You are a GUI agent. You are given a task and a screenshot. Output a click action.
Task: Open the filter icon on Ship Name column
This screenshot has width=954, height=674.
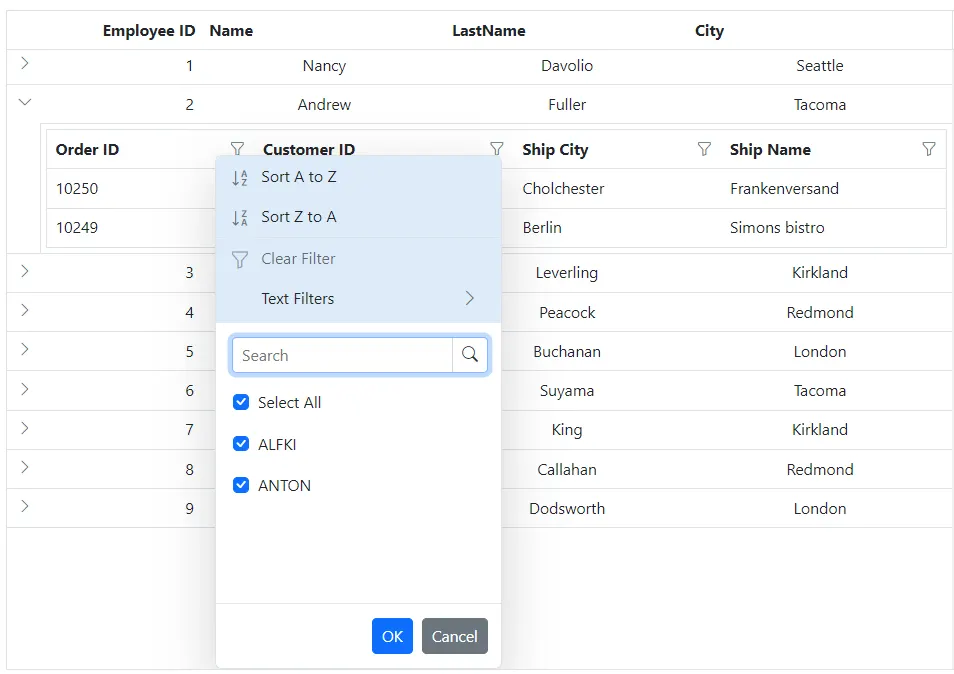929,148
